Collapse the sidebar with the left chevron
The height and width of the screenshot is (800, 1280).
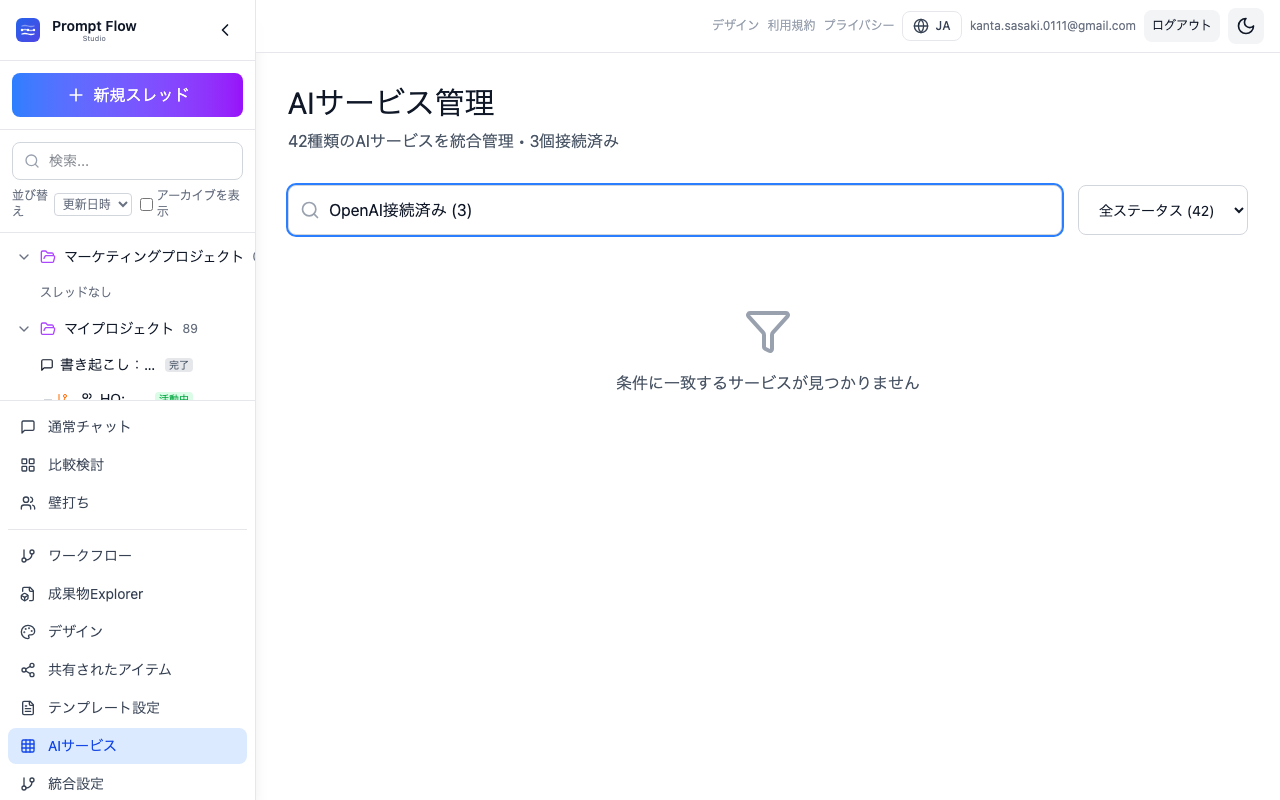click(x=225, y=30)
